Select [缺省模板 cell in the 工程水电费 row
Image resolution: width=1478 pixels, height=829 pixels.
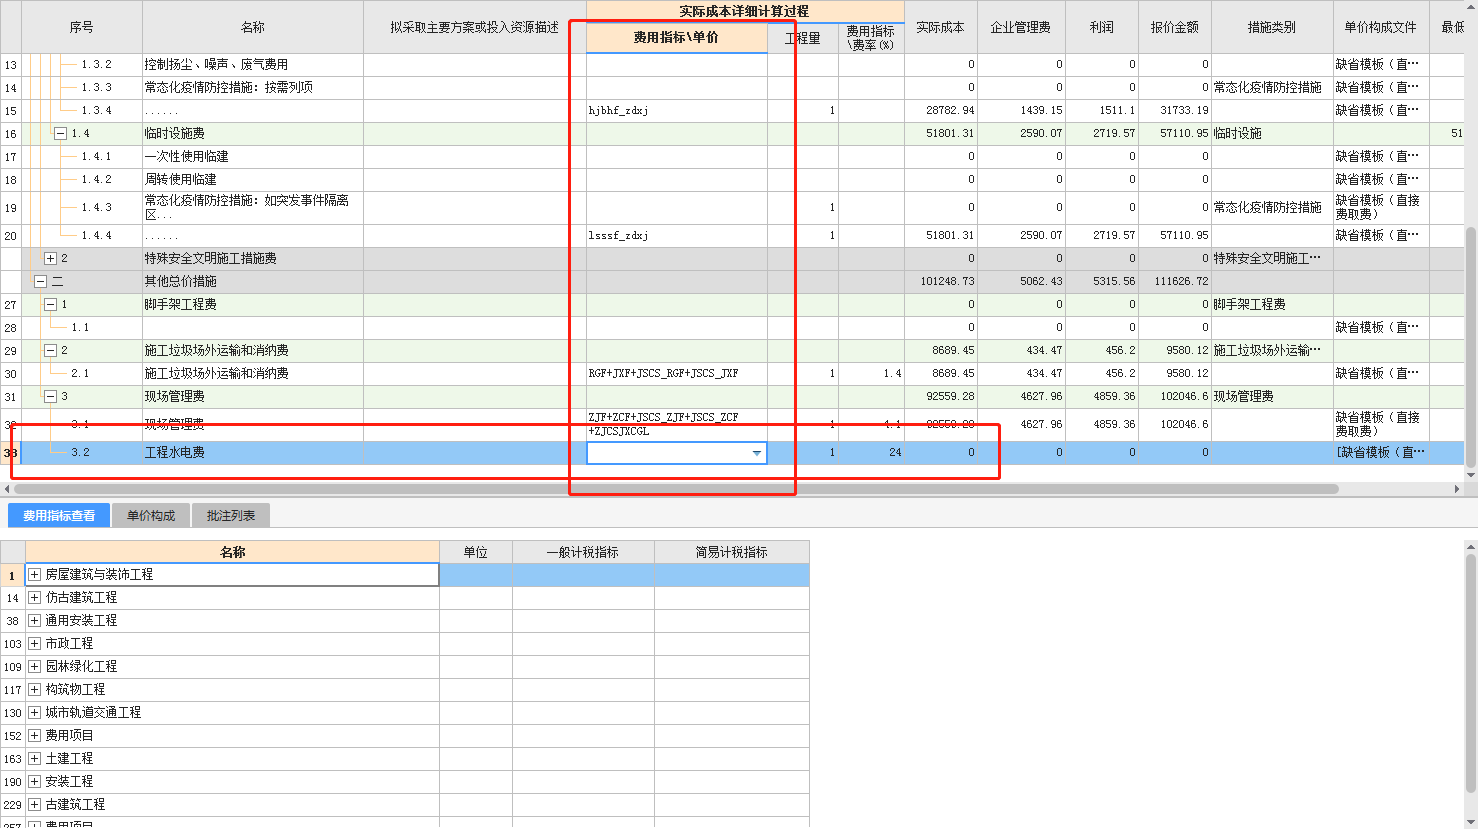pos(1381,453)
